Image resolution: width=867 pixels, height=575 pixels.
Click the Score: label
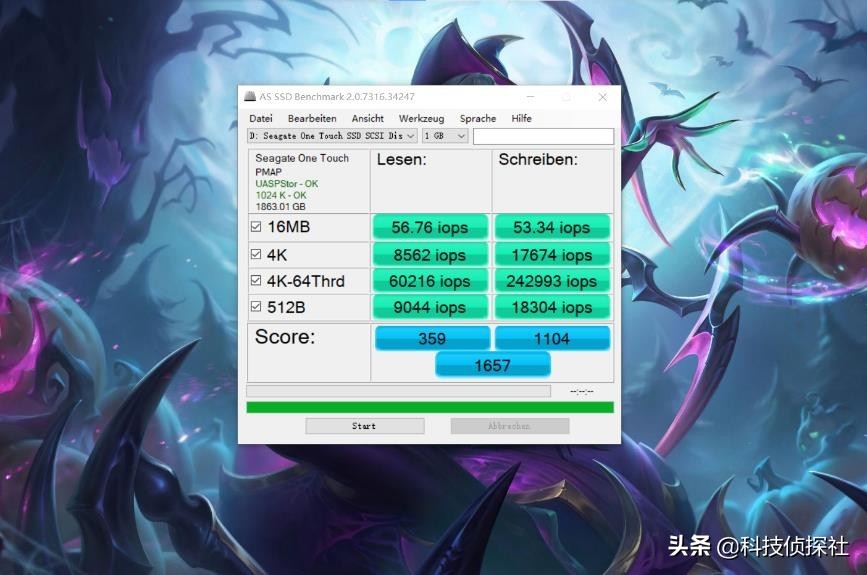click(x=285, y=337)
